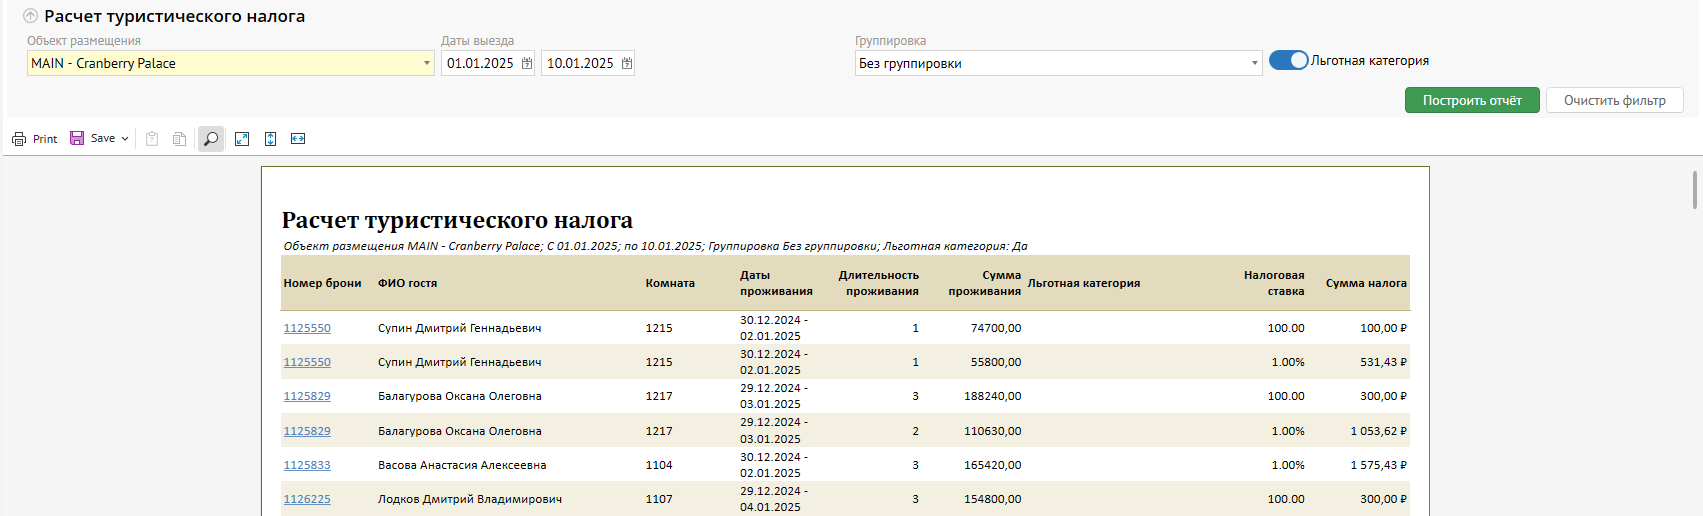This screenshot has width=1703, height=516.
Task: Open booking 1125833 link for Васова
Action: point(307,465)
